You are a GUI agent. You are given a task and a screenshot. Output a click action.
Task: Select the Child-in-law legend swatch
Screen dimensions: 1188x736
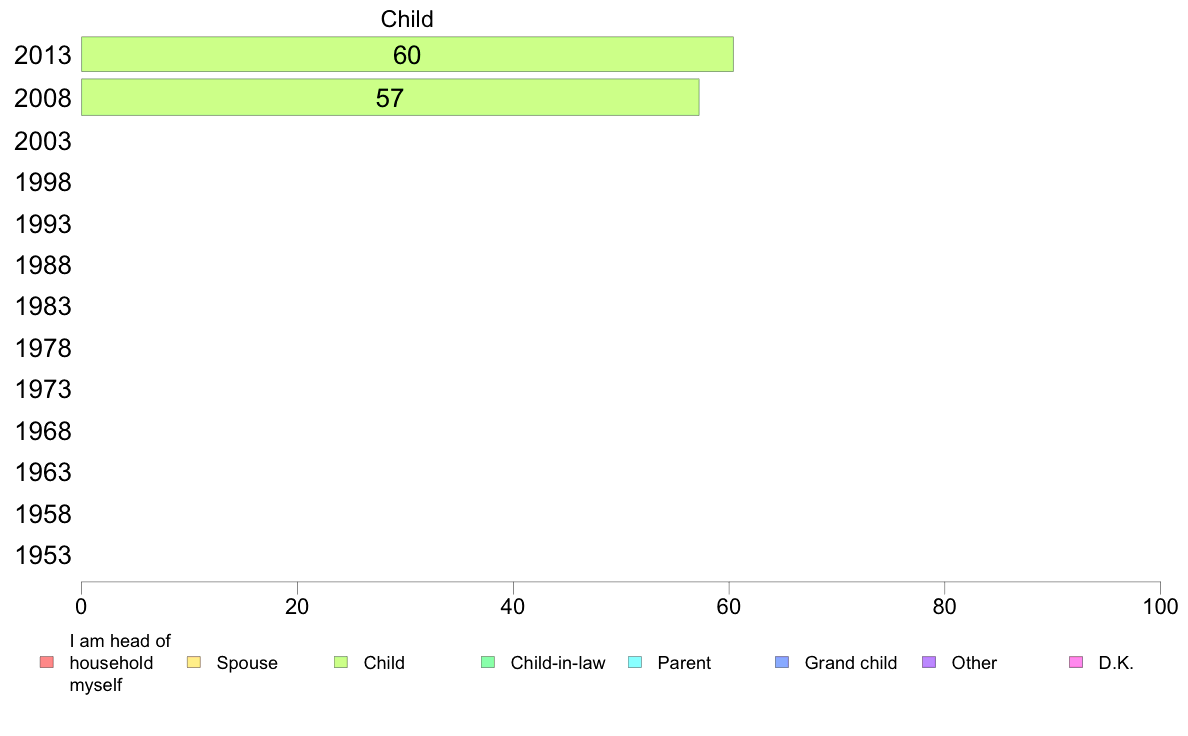point(488,662)
